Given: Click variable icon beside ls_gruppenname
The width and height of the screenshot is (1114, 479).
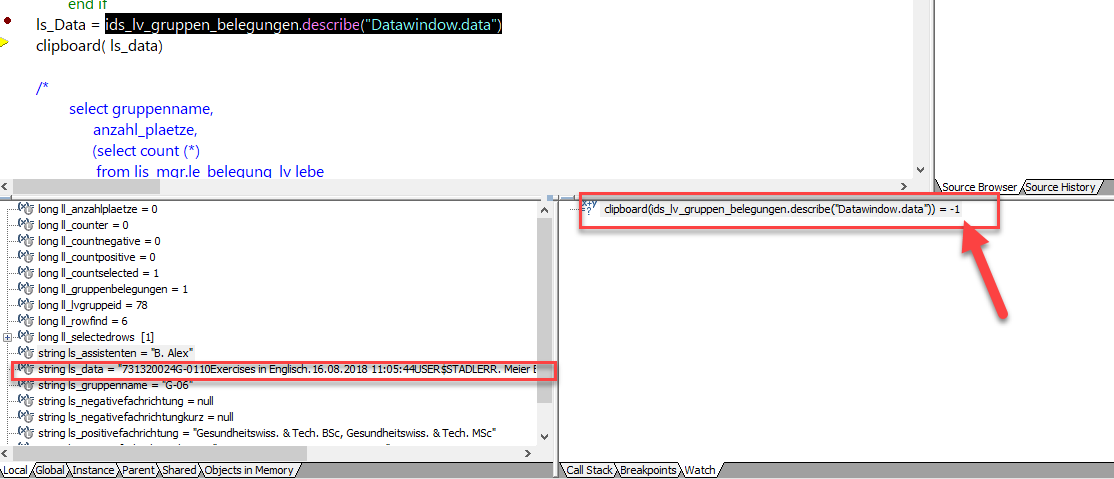Looking at the screenshot, I should 26,385.
